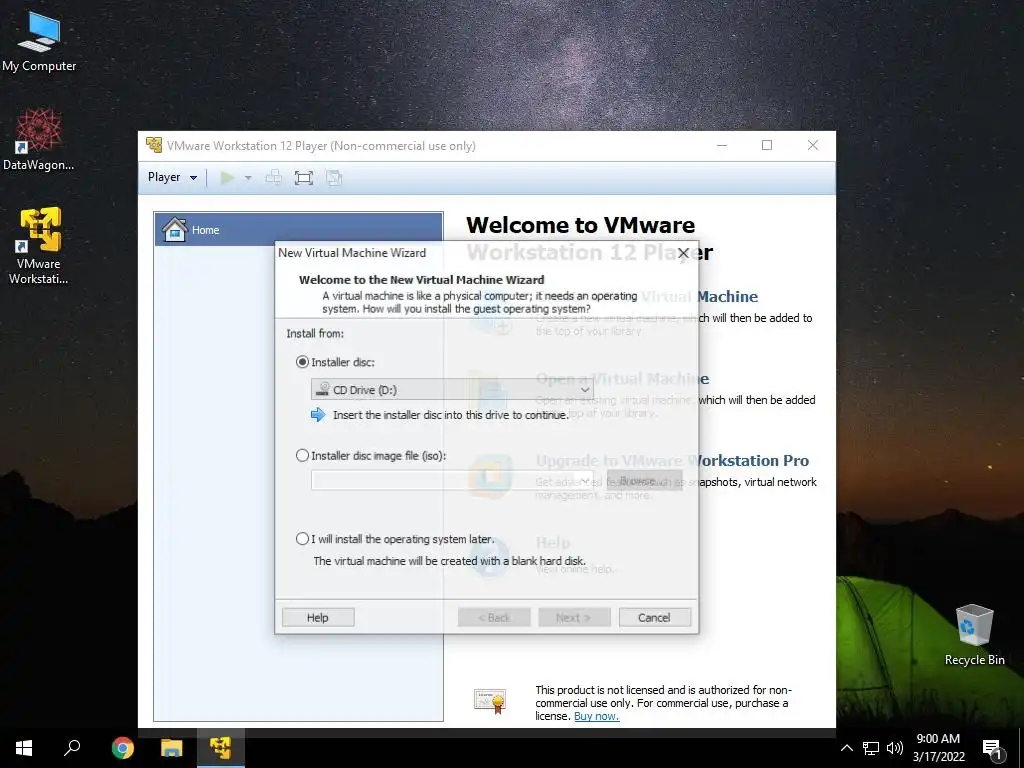This screenshot has width=1024, height=768.
Task: Open VMware Workstation desktop shortcut
Action: click(x=39, y=246)
